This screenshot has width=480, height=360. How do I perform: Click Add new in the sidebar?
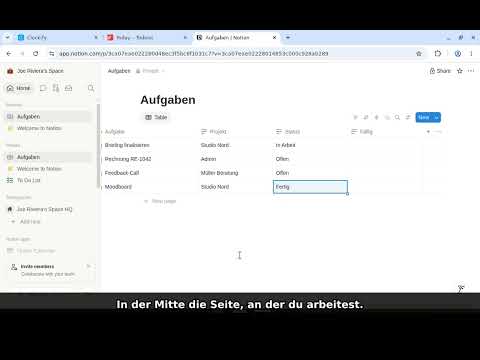click(x=26, y=221)
